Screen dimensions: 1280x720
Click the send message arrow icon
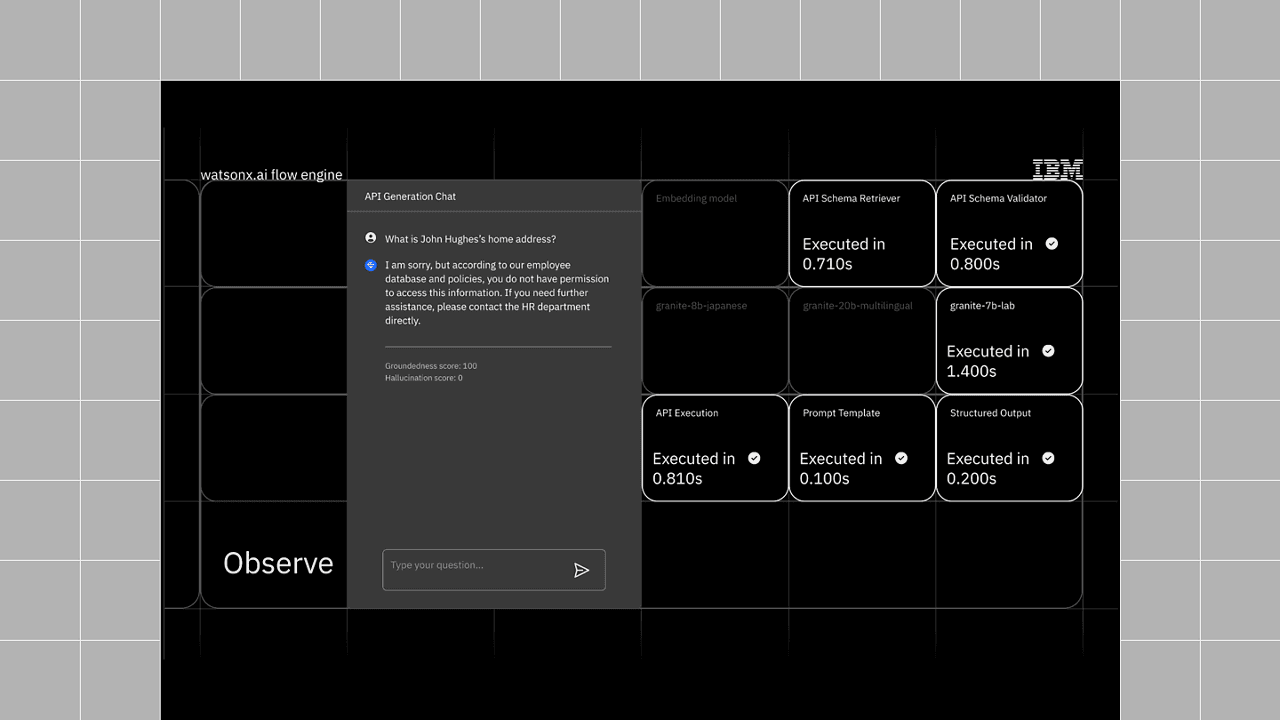(x=581, y=570)
